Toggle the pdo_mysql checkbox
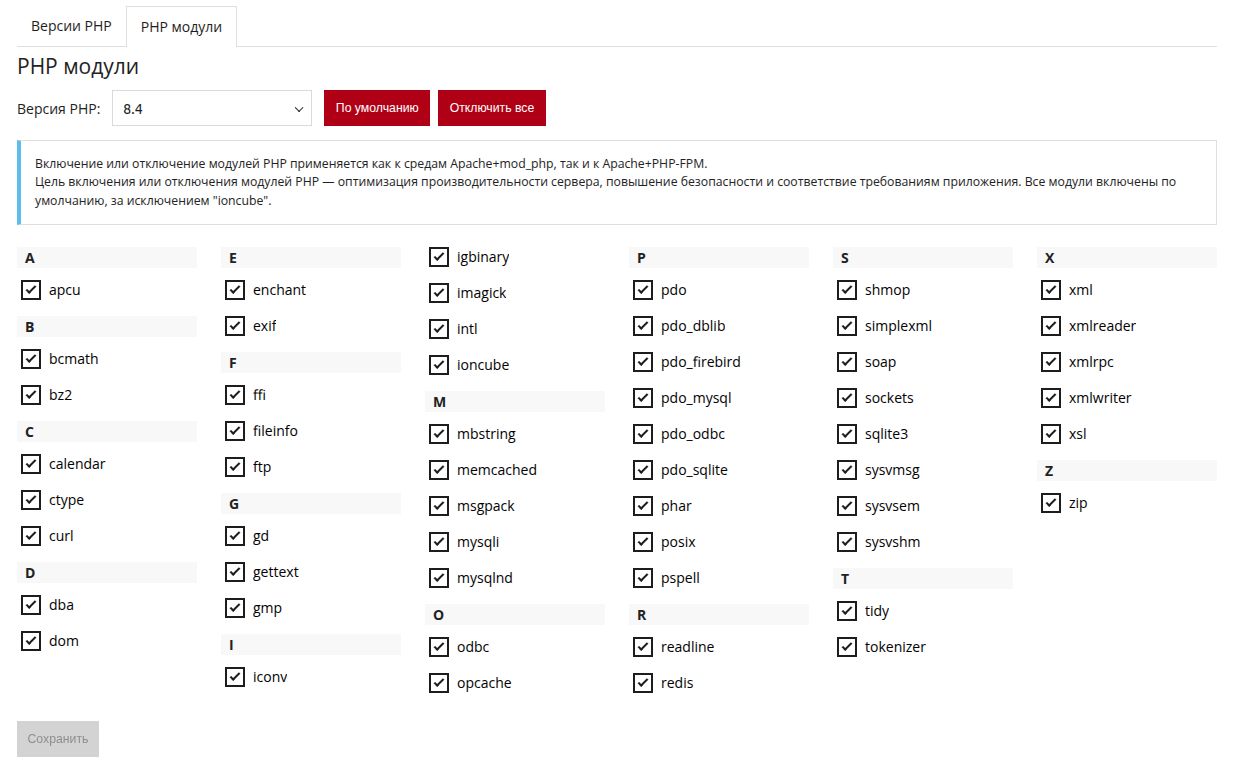1234x780 pixels. (643, 398)
